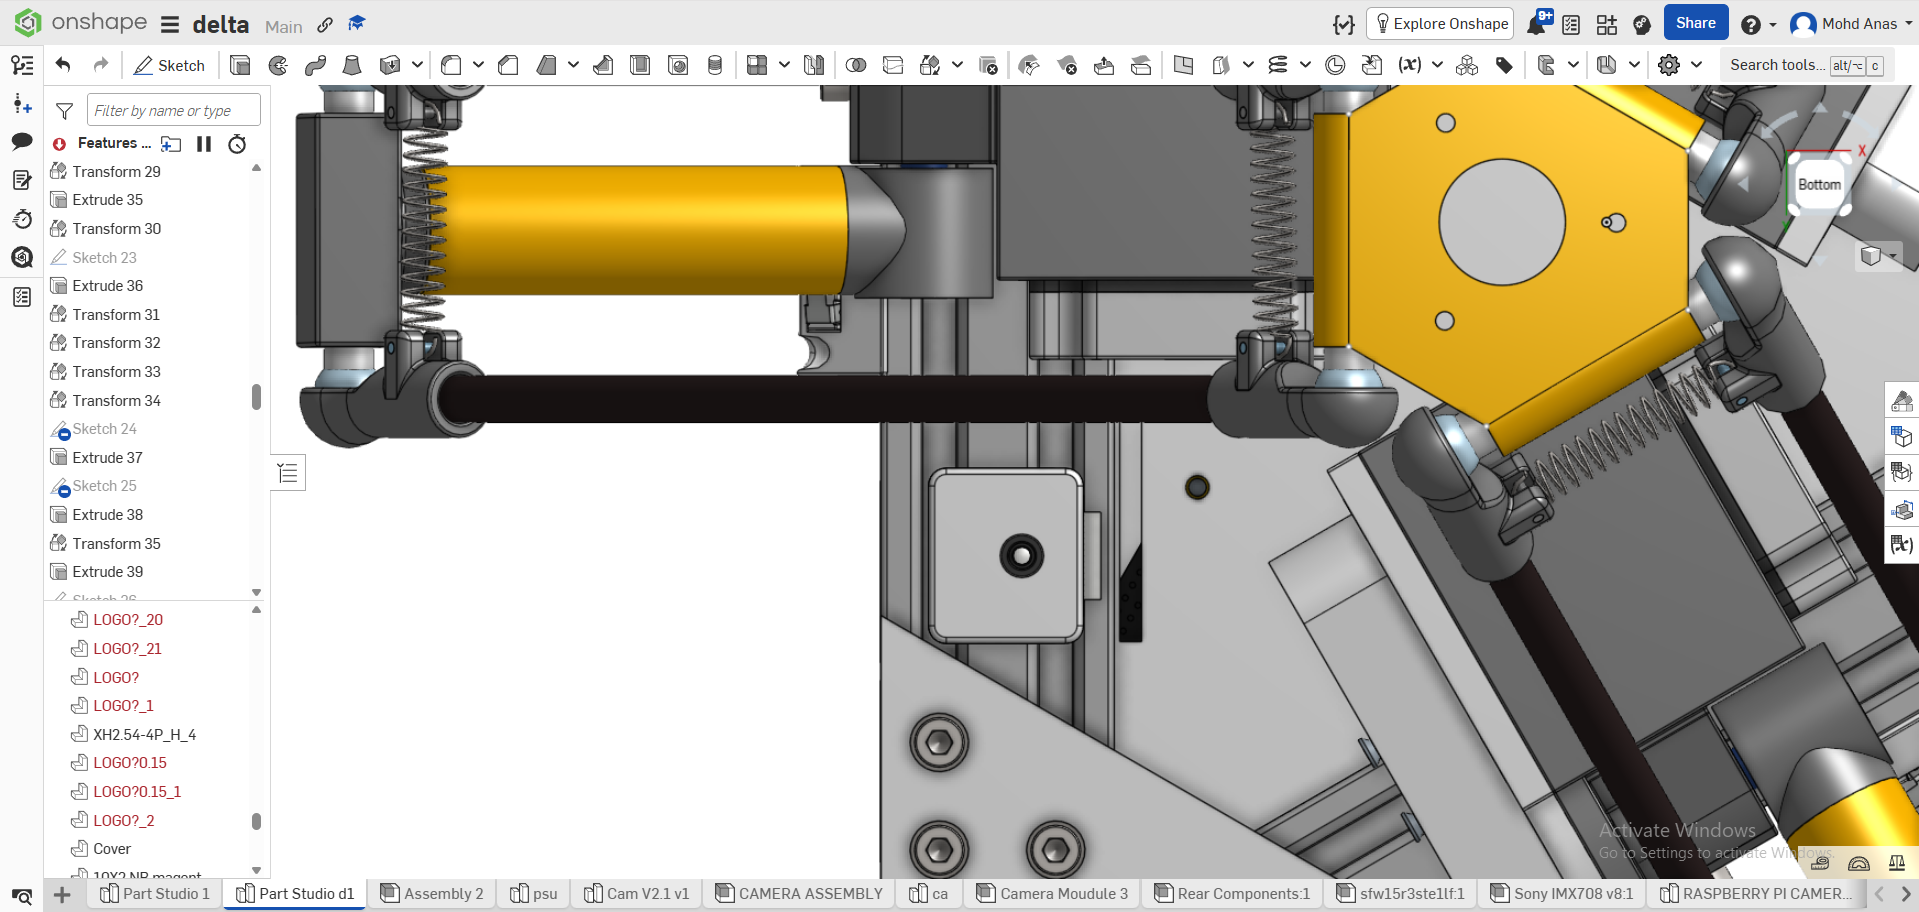
Task: Open the Draft tool dropdown
Action: pyautogui.click(x=573, y=65)
